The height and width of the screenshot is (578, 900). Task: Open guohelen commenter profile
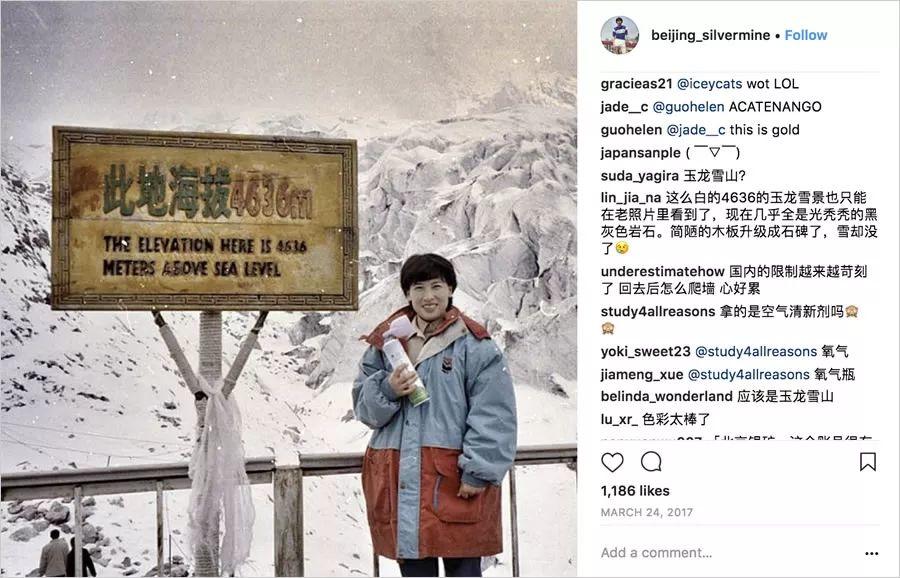(631, 130)
